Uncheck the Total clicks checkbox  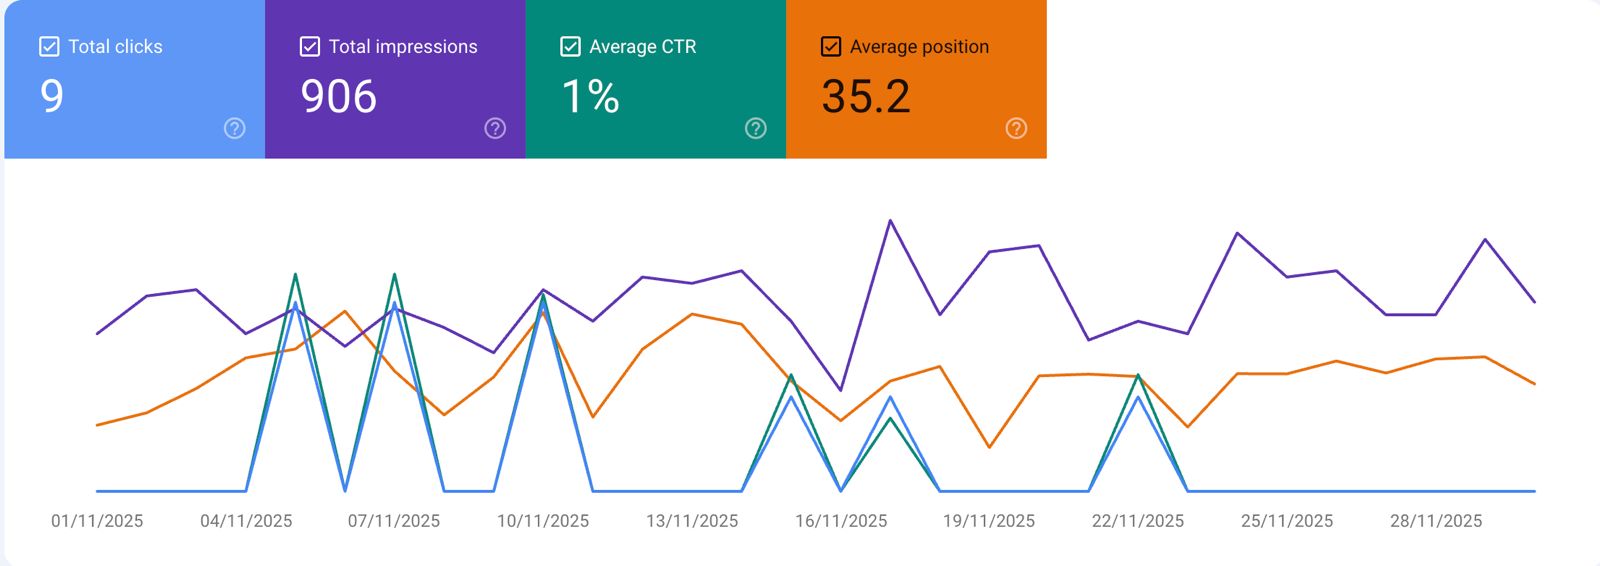49,46
